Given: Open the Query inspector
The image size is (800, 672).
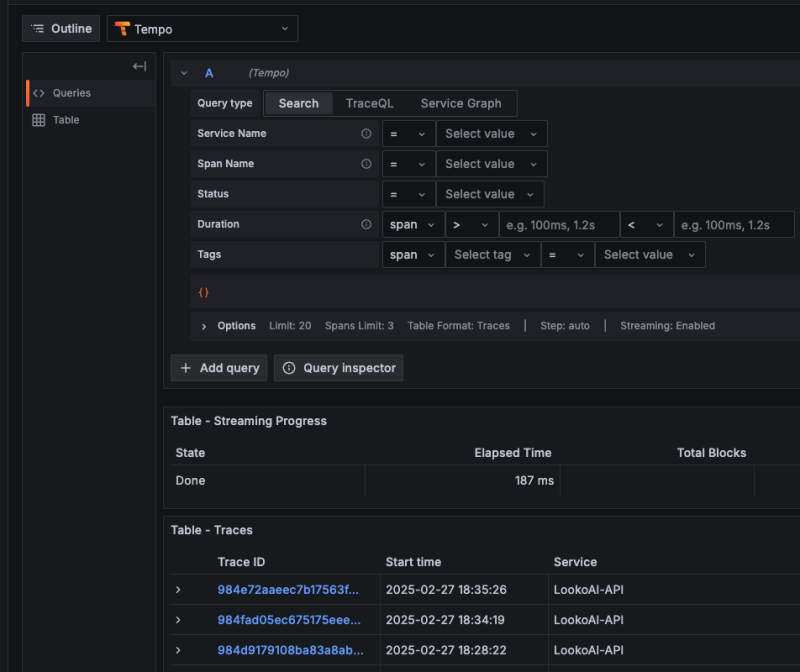Looking at the screenshot, I should tap(339, 368).
